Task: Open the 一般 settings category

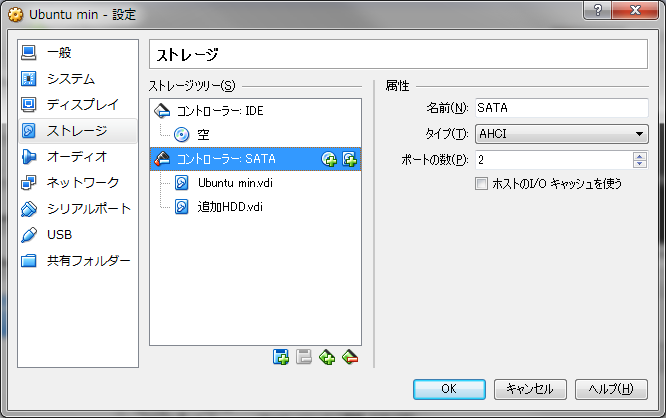Action: [x=78, y=53]
